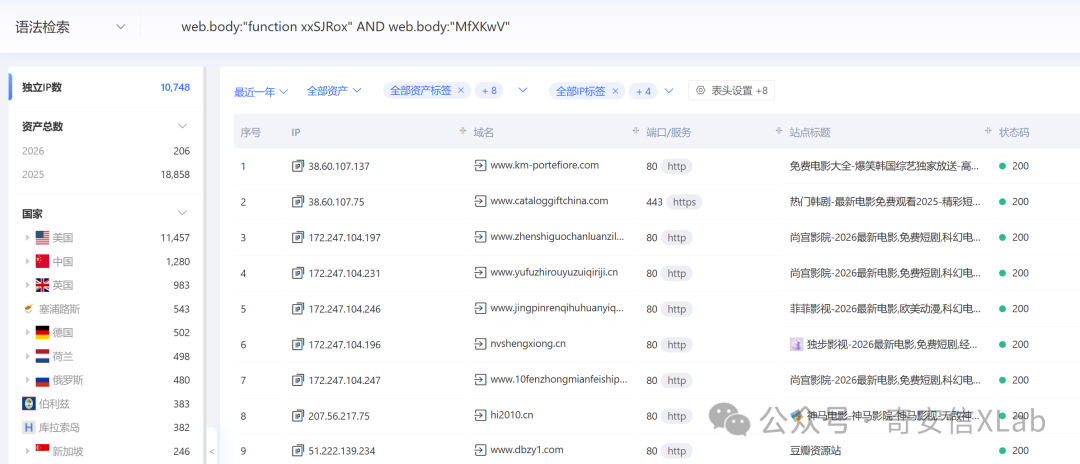Copy IP 38.60.107.75 using its copy icon
This screenshot has width=1080, height=464.
coord(298,202)
